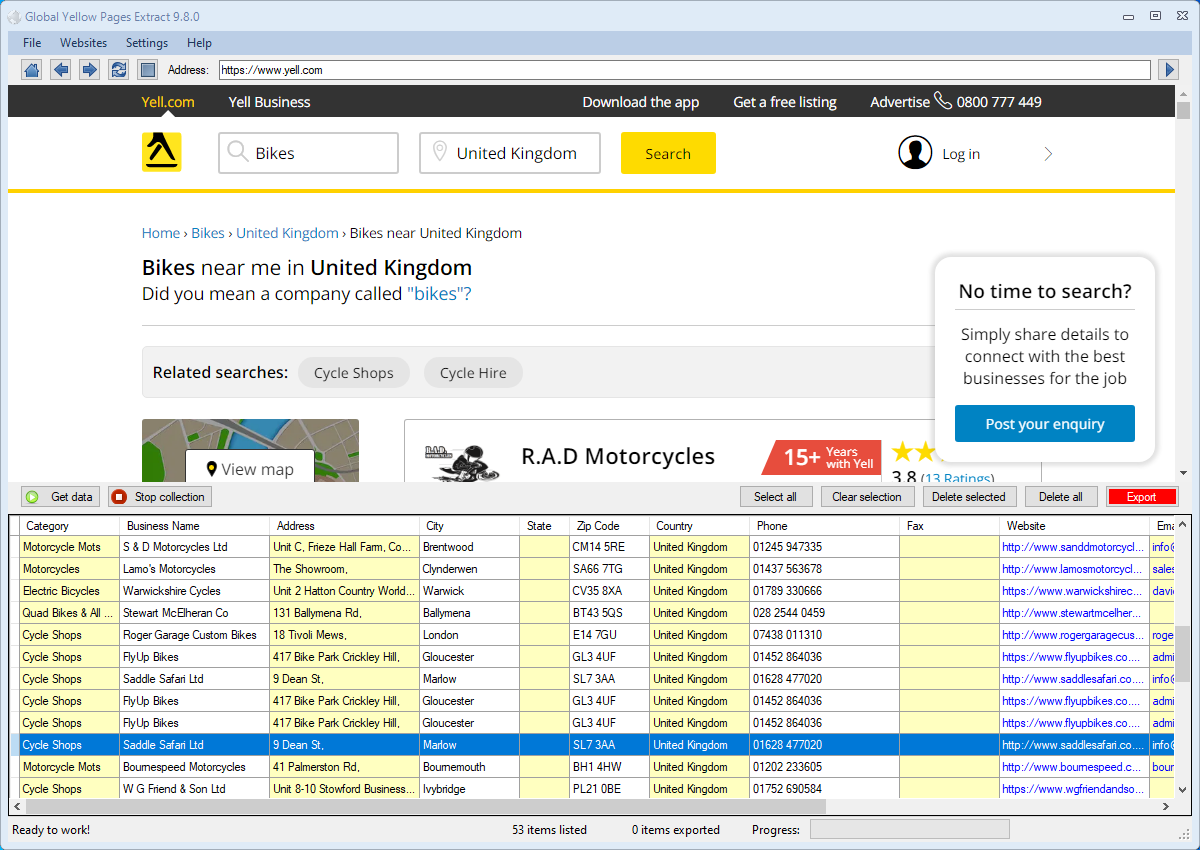Click the Delete selected button
The width and height of the screenshot is (1200, 850).
pyautogui.click(x=969, y=497)
